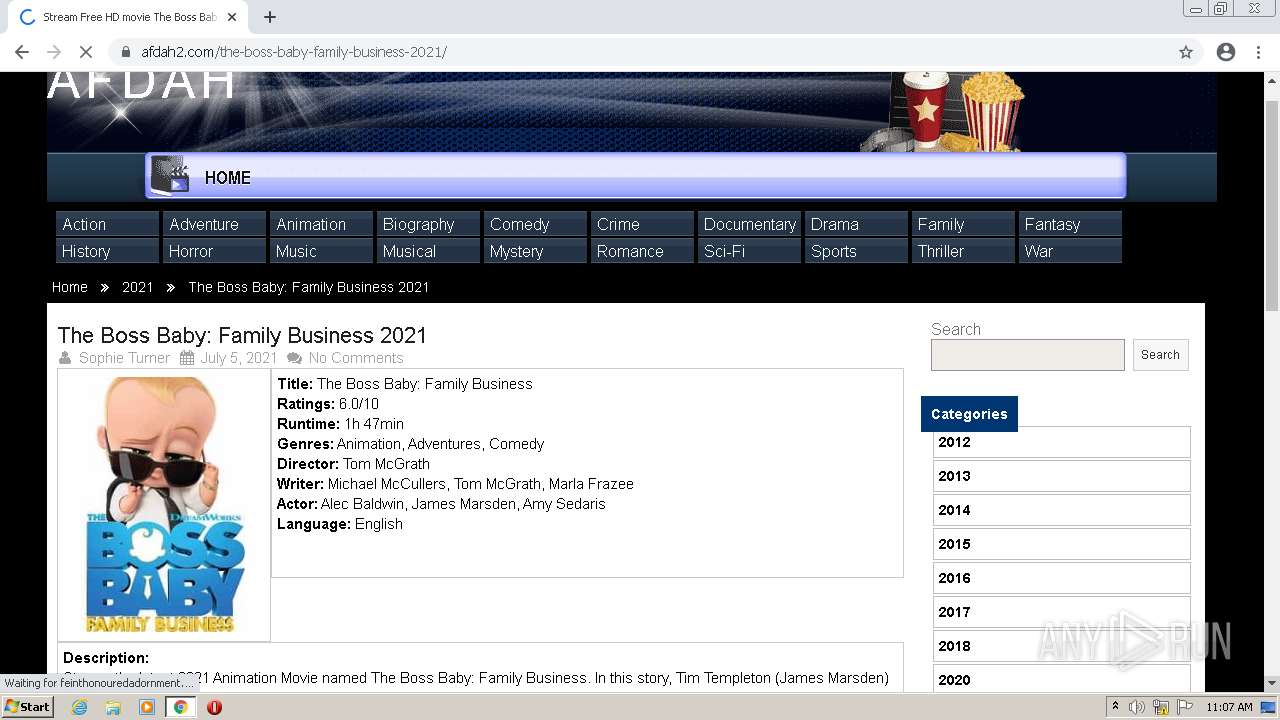This screenshot has width=1280, height=720.
Task: Open the Mystery genre
Action: click(x=535, y=251)
